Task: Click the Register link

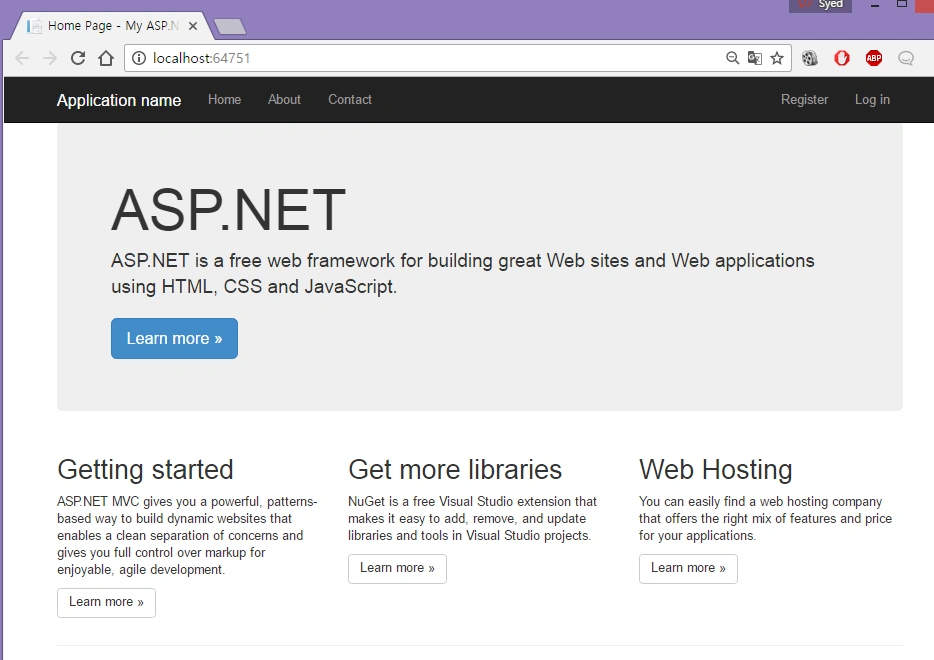Action: [x=804, y=99]
